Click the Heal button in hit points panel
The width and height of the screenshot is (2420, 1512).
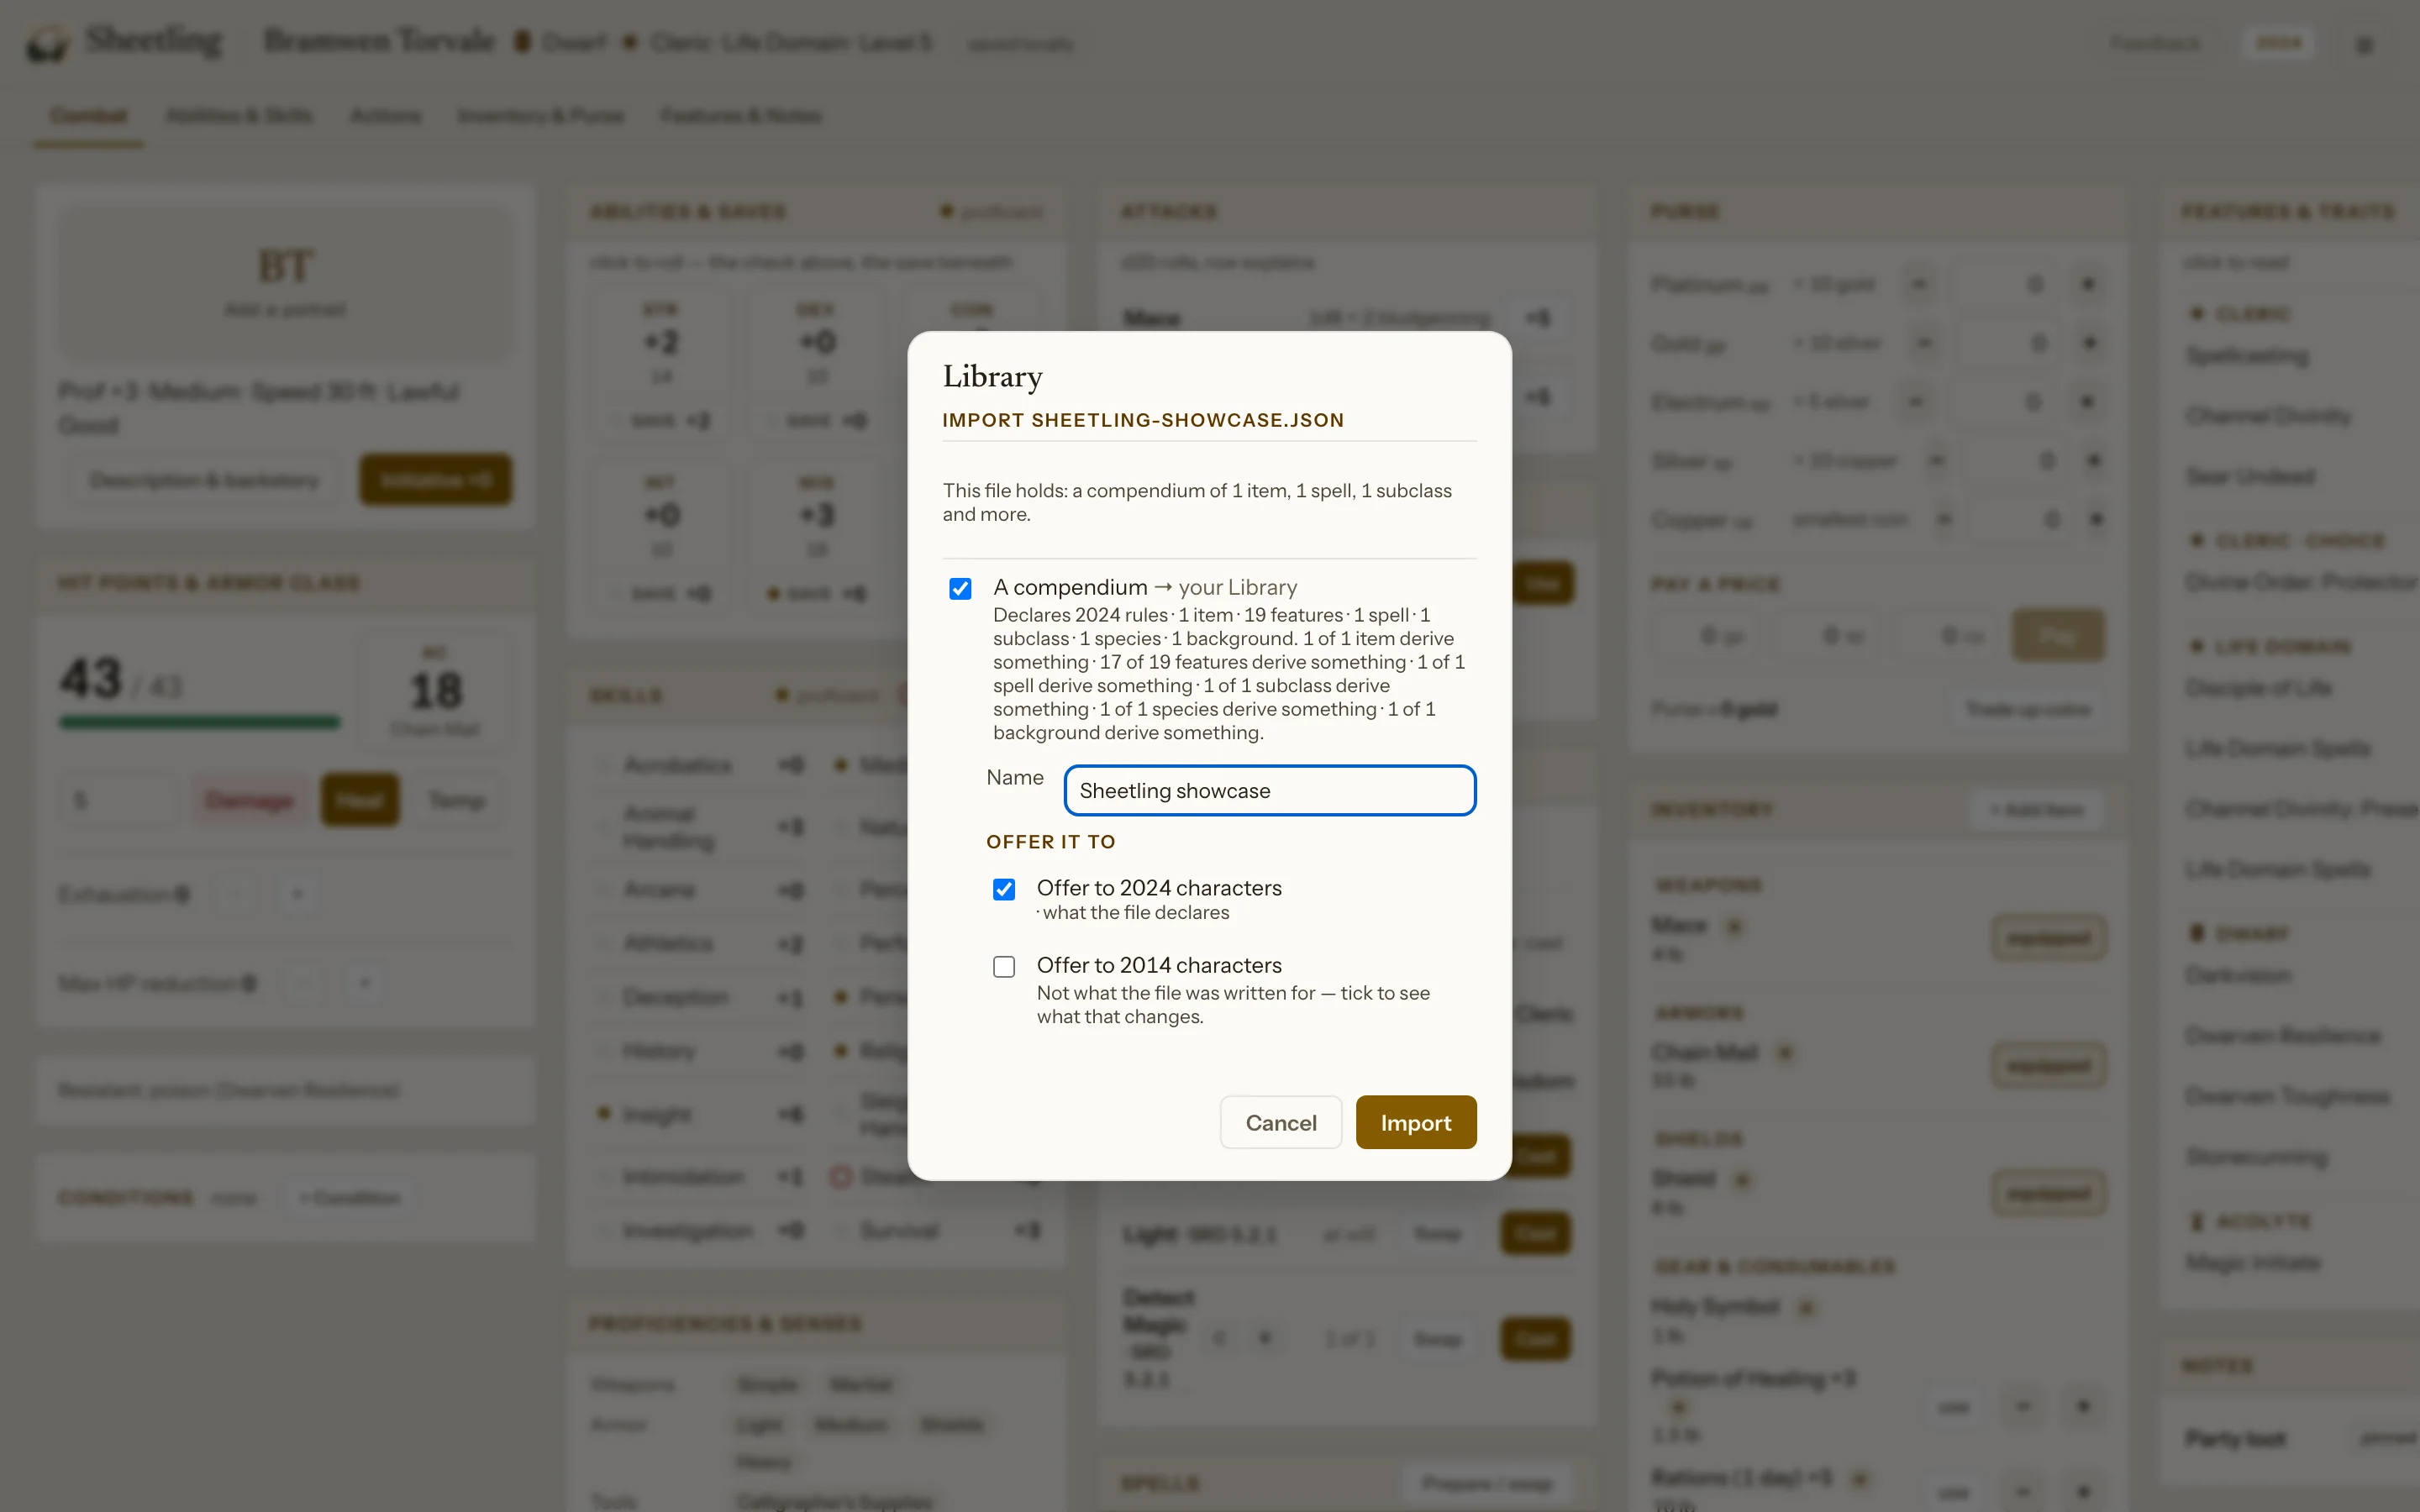tap(360, 800)
